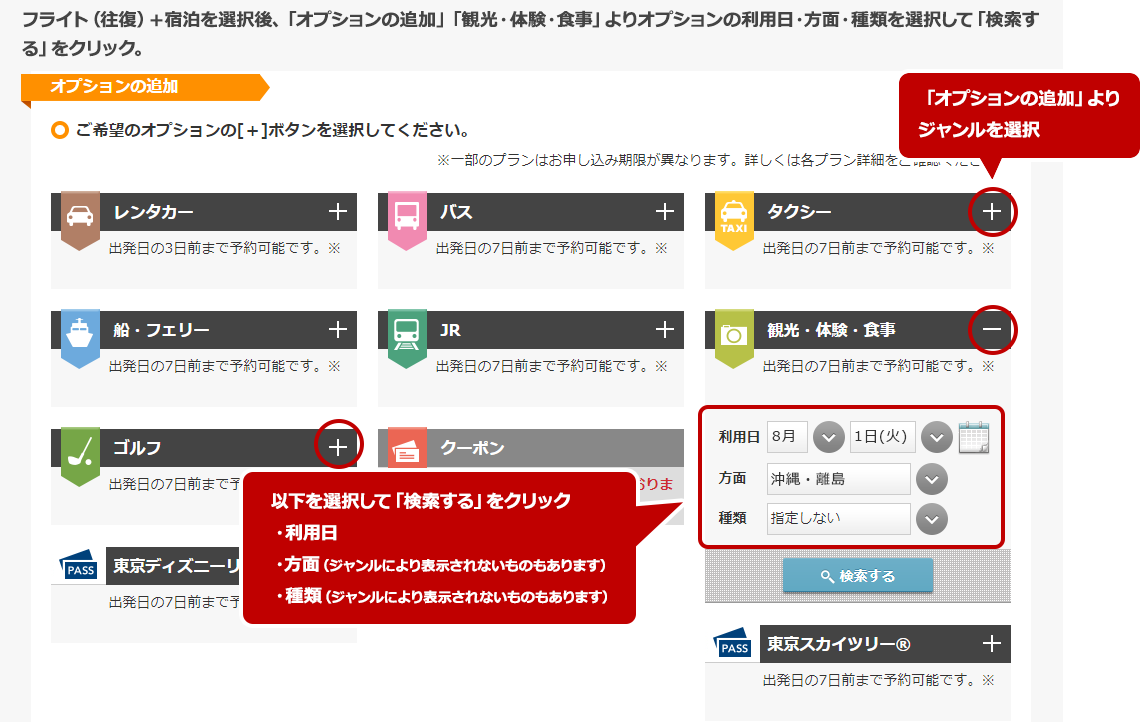1145x722 pixels.
Task: Collapse the 観光・体験・食事 section
Action: tap(992, 330)
